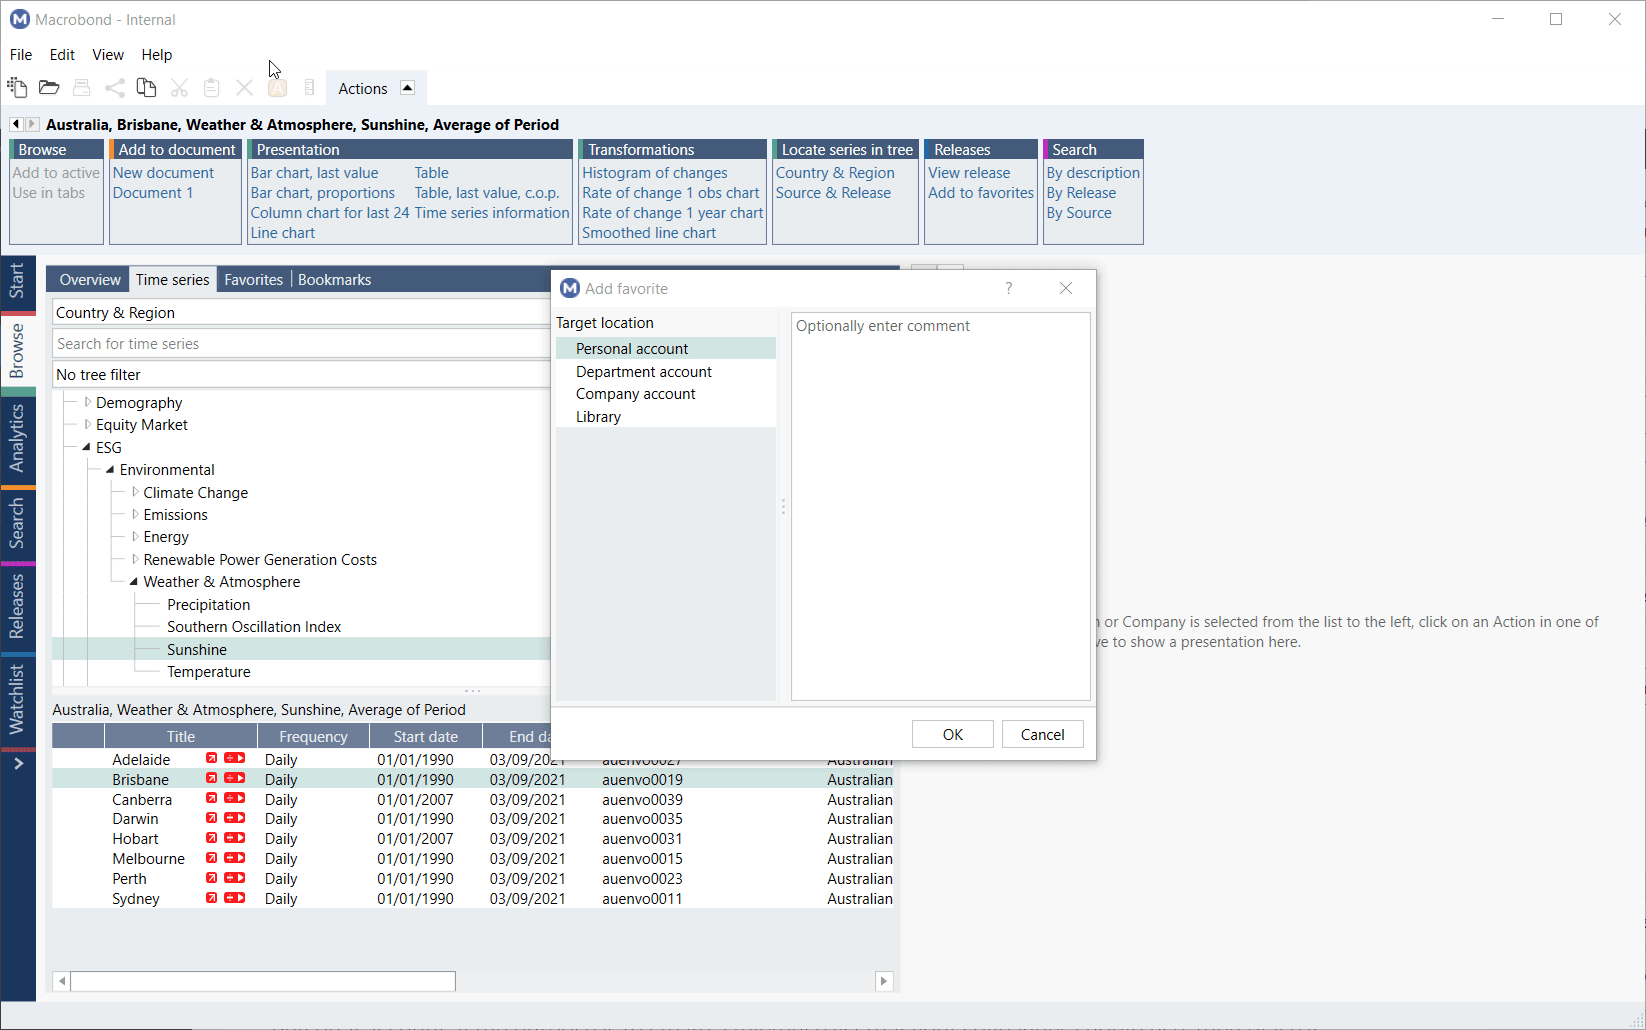Click the wide red icon in Darwin row
This screenshot has height=1030, width=1646.
tap(234, 817)
